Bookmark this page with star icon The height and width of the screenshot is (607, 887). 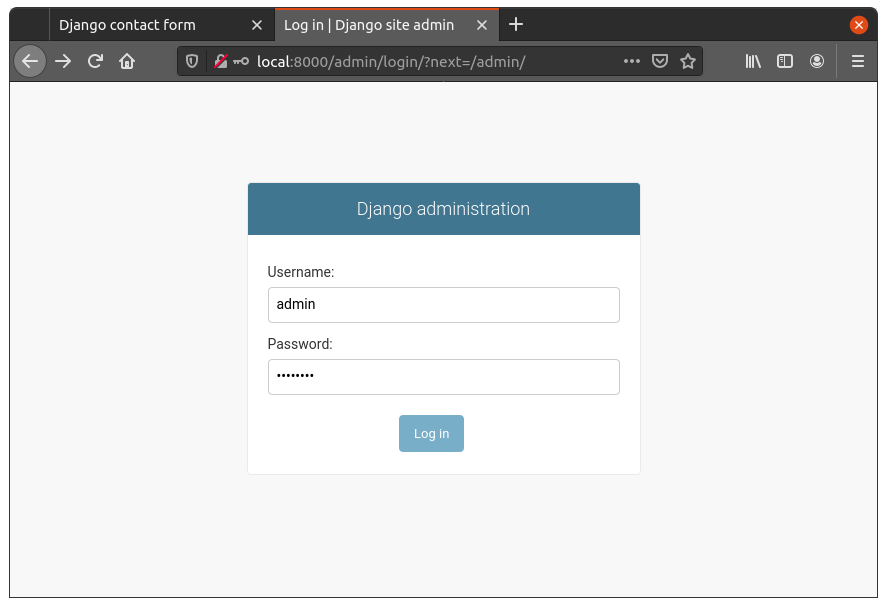click(x=688, y=61)
